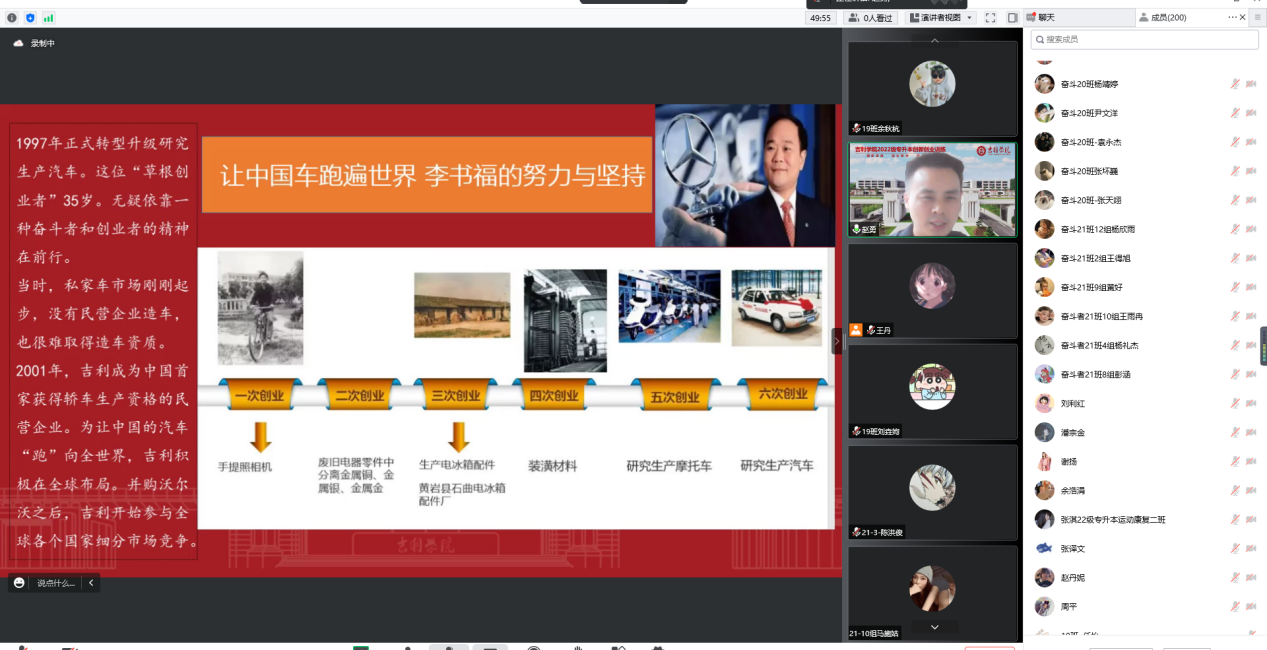1267x650 pixels.
Task: Click muted mic icon of 张泽文
Action: [1235, 549]
